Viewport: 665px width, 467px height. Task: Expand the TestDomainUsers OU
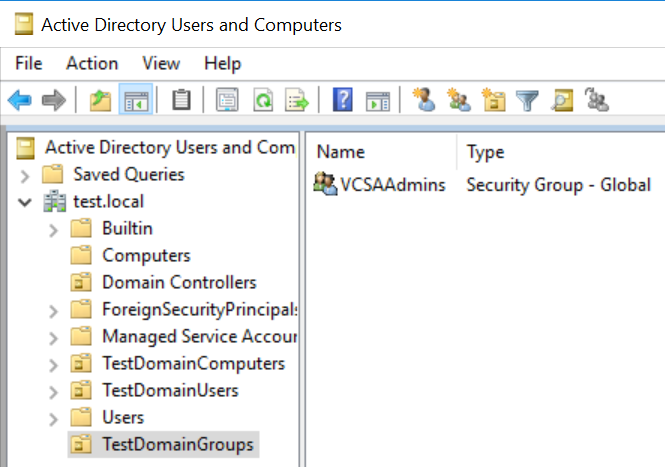click(x=53, y=392)
